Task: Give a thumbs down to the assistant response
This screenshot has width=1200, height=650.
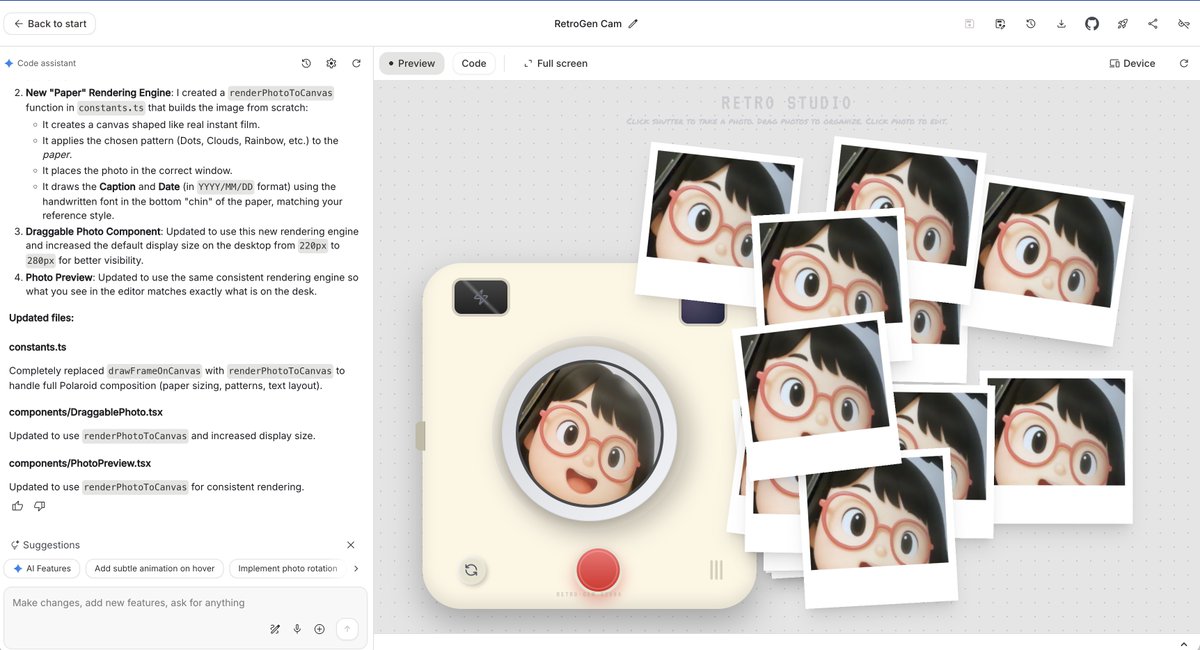Action: point(39,506)
